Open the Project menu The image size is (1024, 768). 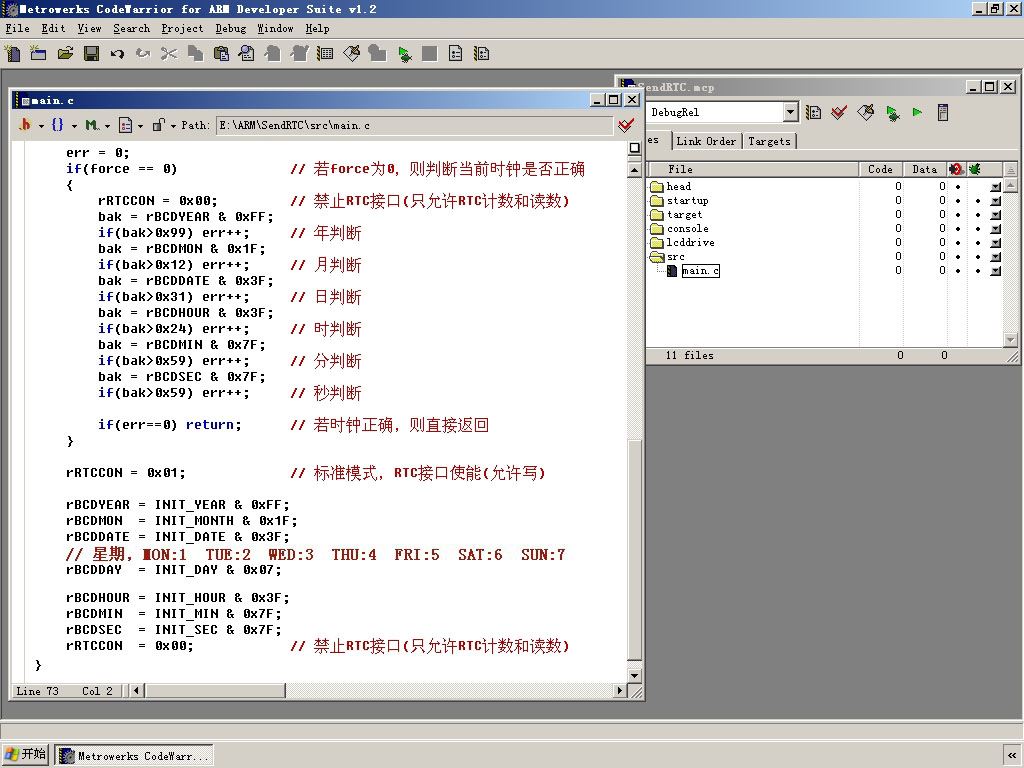[x=182, y=28]
